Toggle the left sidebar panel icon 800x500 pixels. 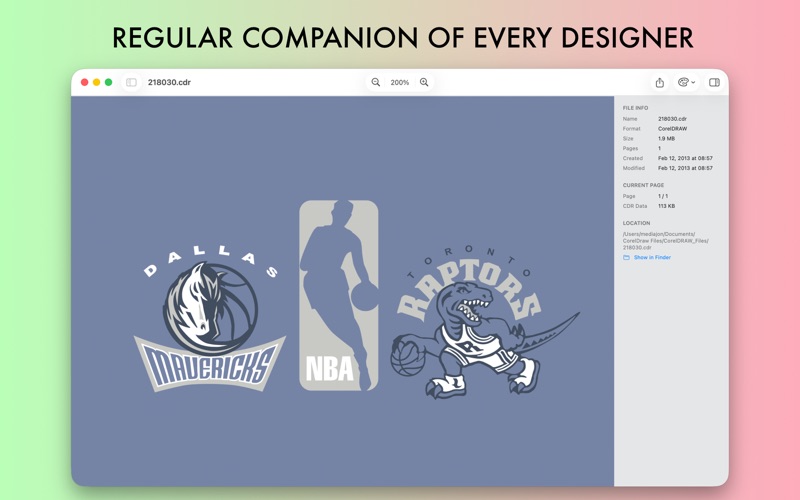coord(131,82)
